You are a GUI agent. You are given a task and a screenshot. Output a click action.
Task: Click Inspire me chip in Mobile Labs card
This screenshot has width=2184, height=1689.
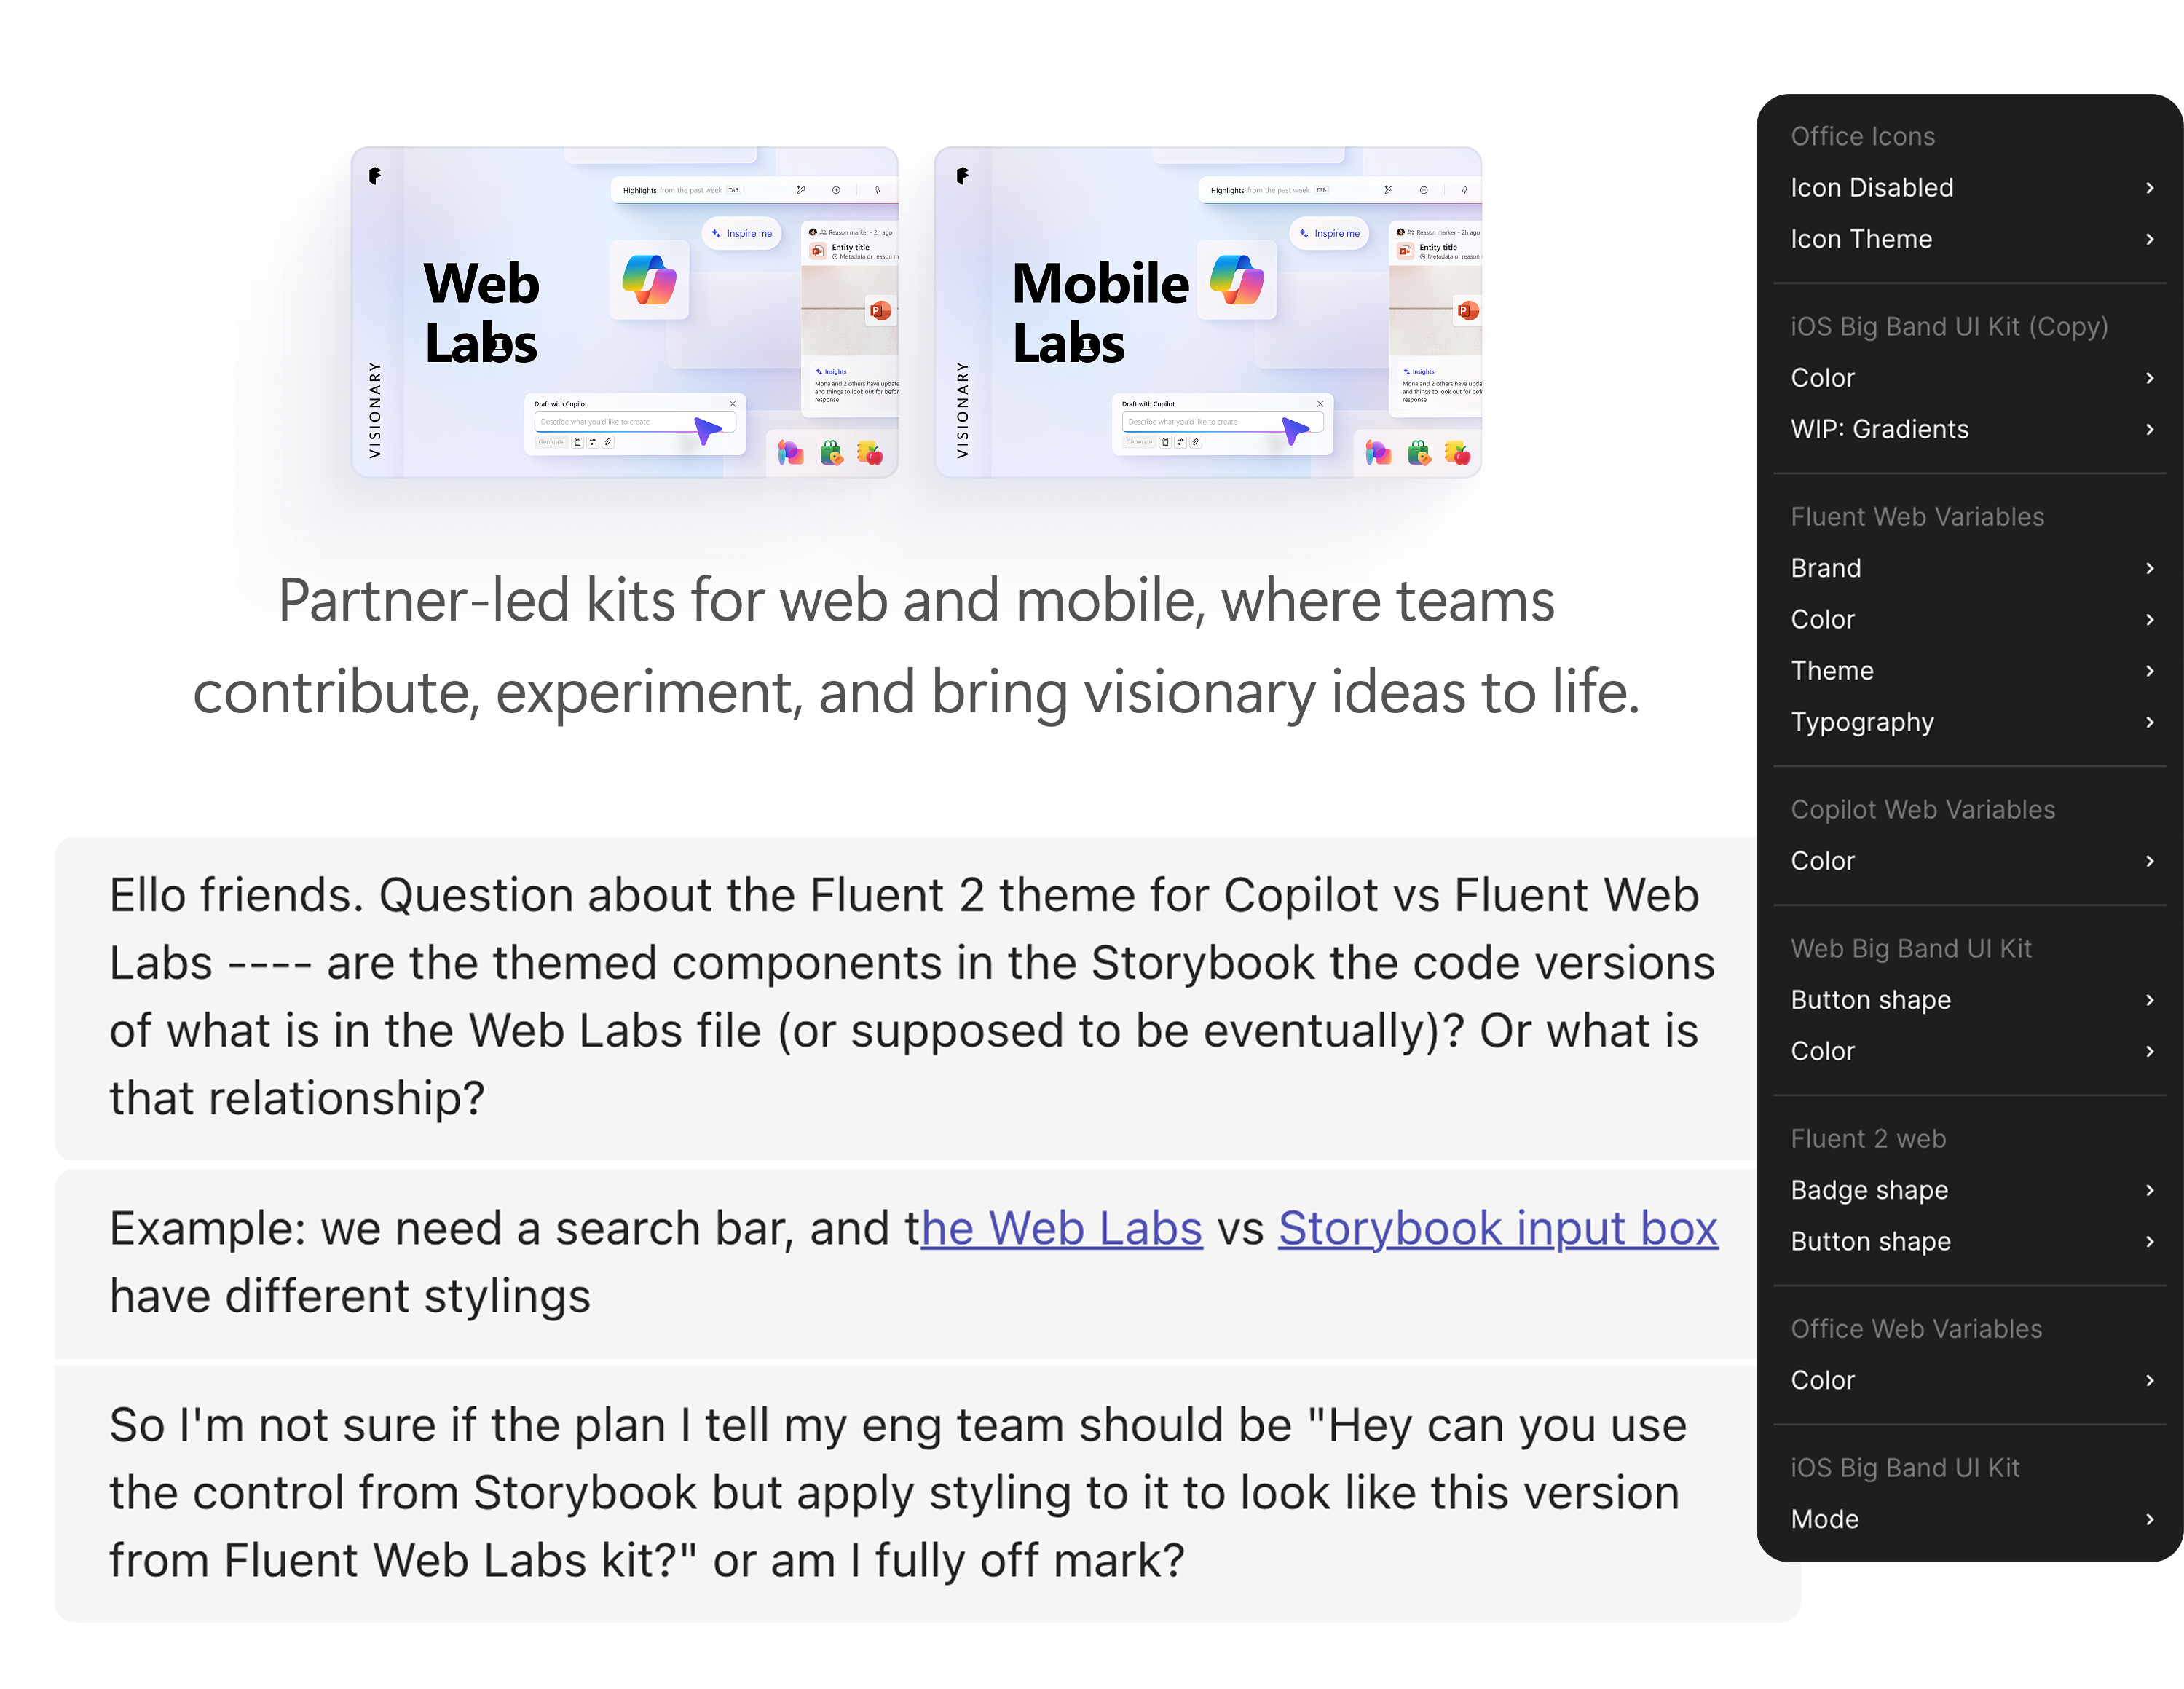point(1330,233)
